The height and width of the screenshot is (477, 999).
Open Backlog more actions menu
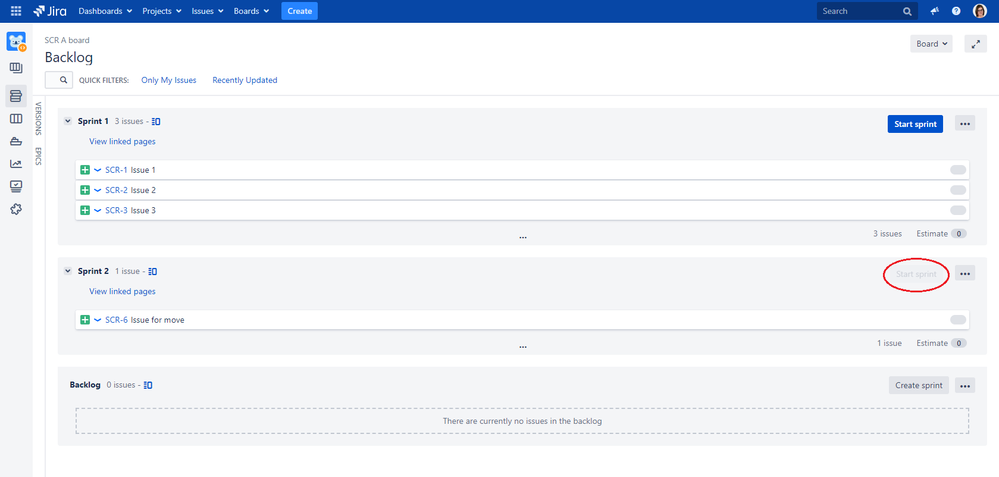tap(965, 385)
